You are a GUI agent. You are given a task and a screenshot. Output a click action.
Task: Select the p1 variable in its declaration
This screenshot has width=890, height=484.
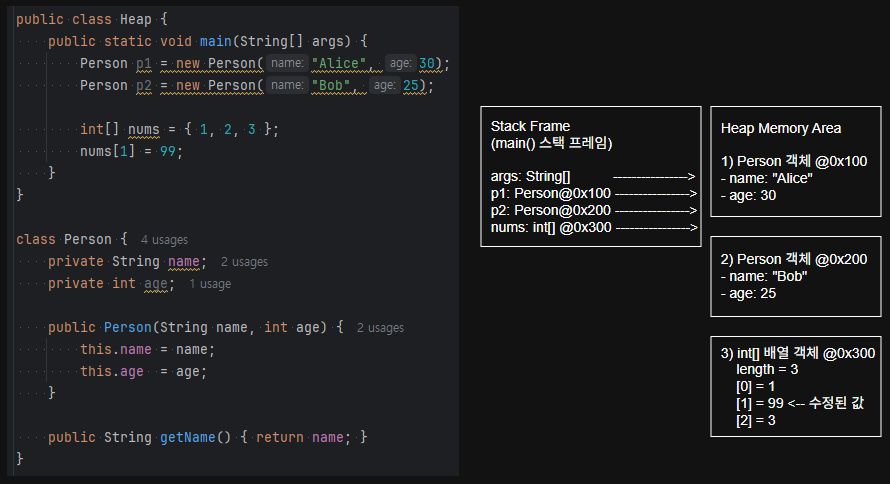144,64
